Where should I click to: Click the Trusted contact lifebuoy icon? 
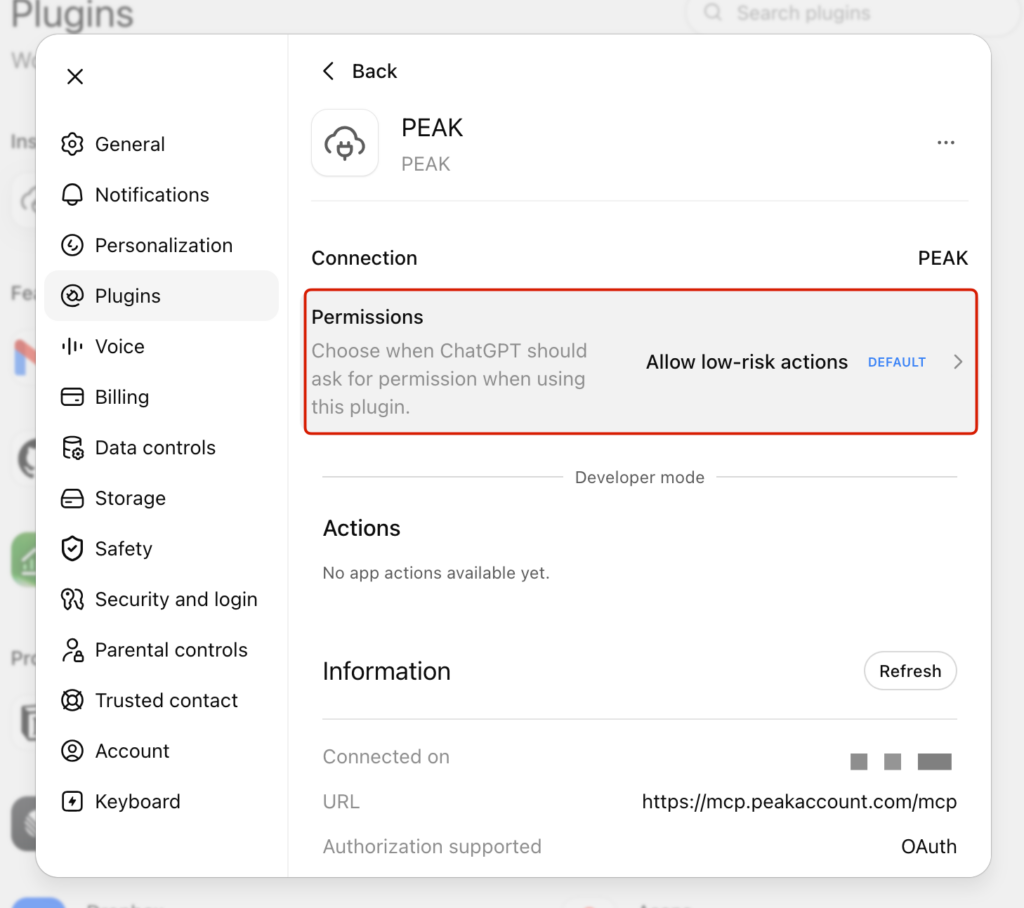(x=72, y=700)
